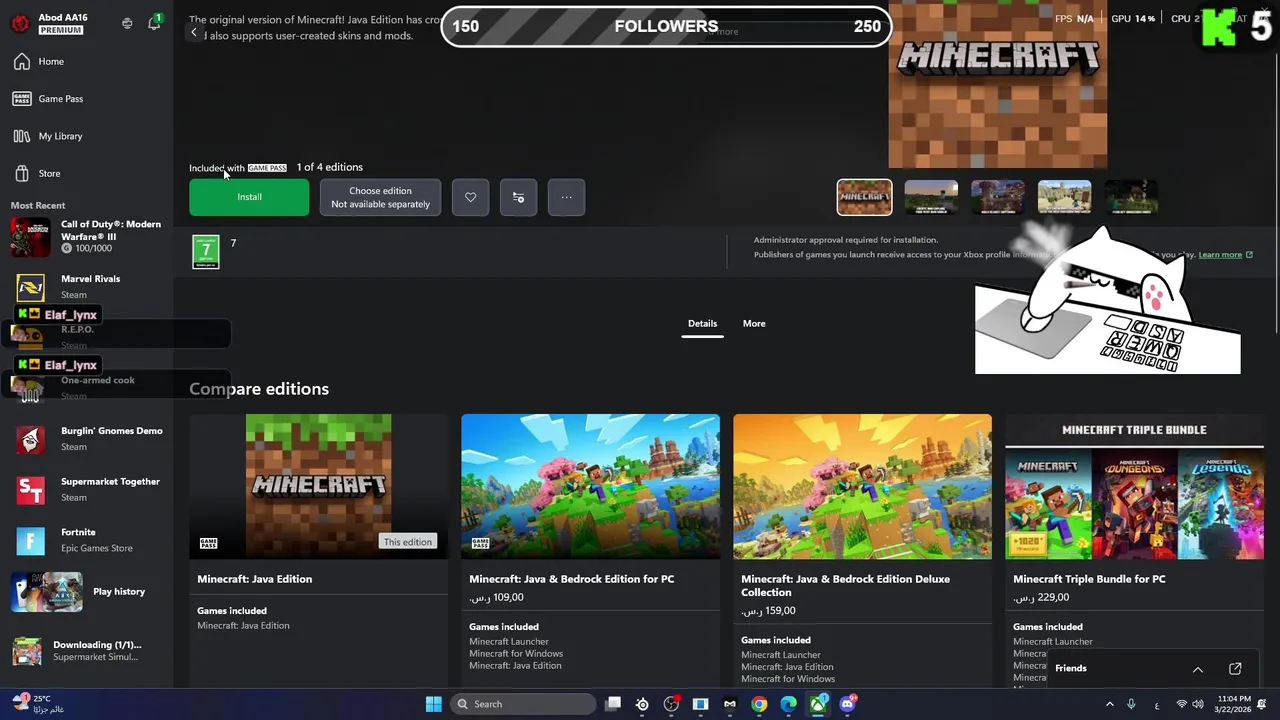This screenshot has width=1280, height=720.
Task: Open the Xbox app taskbar icon
Action: 818,704
